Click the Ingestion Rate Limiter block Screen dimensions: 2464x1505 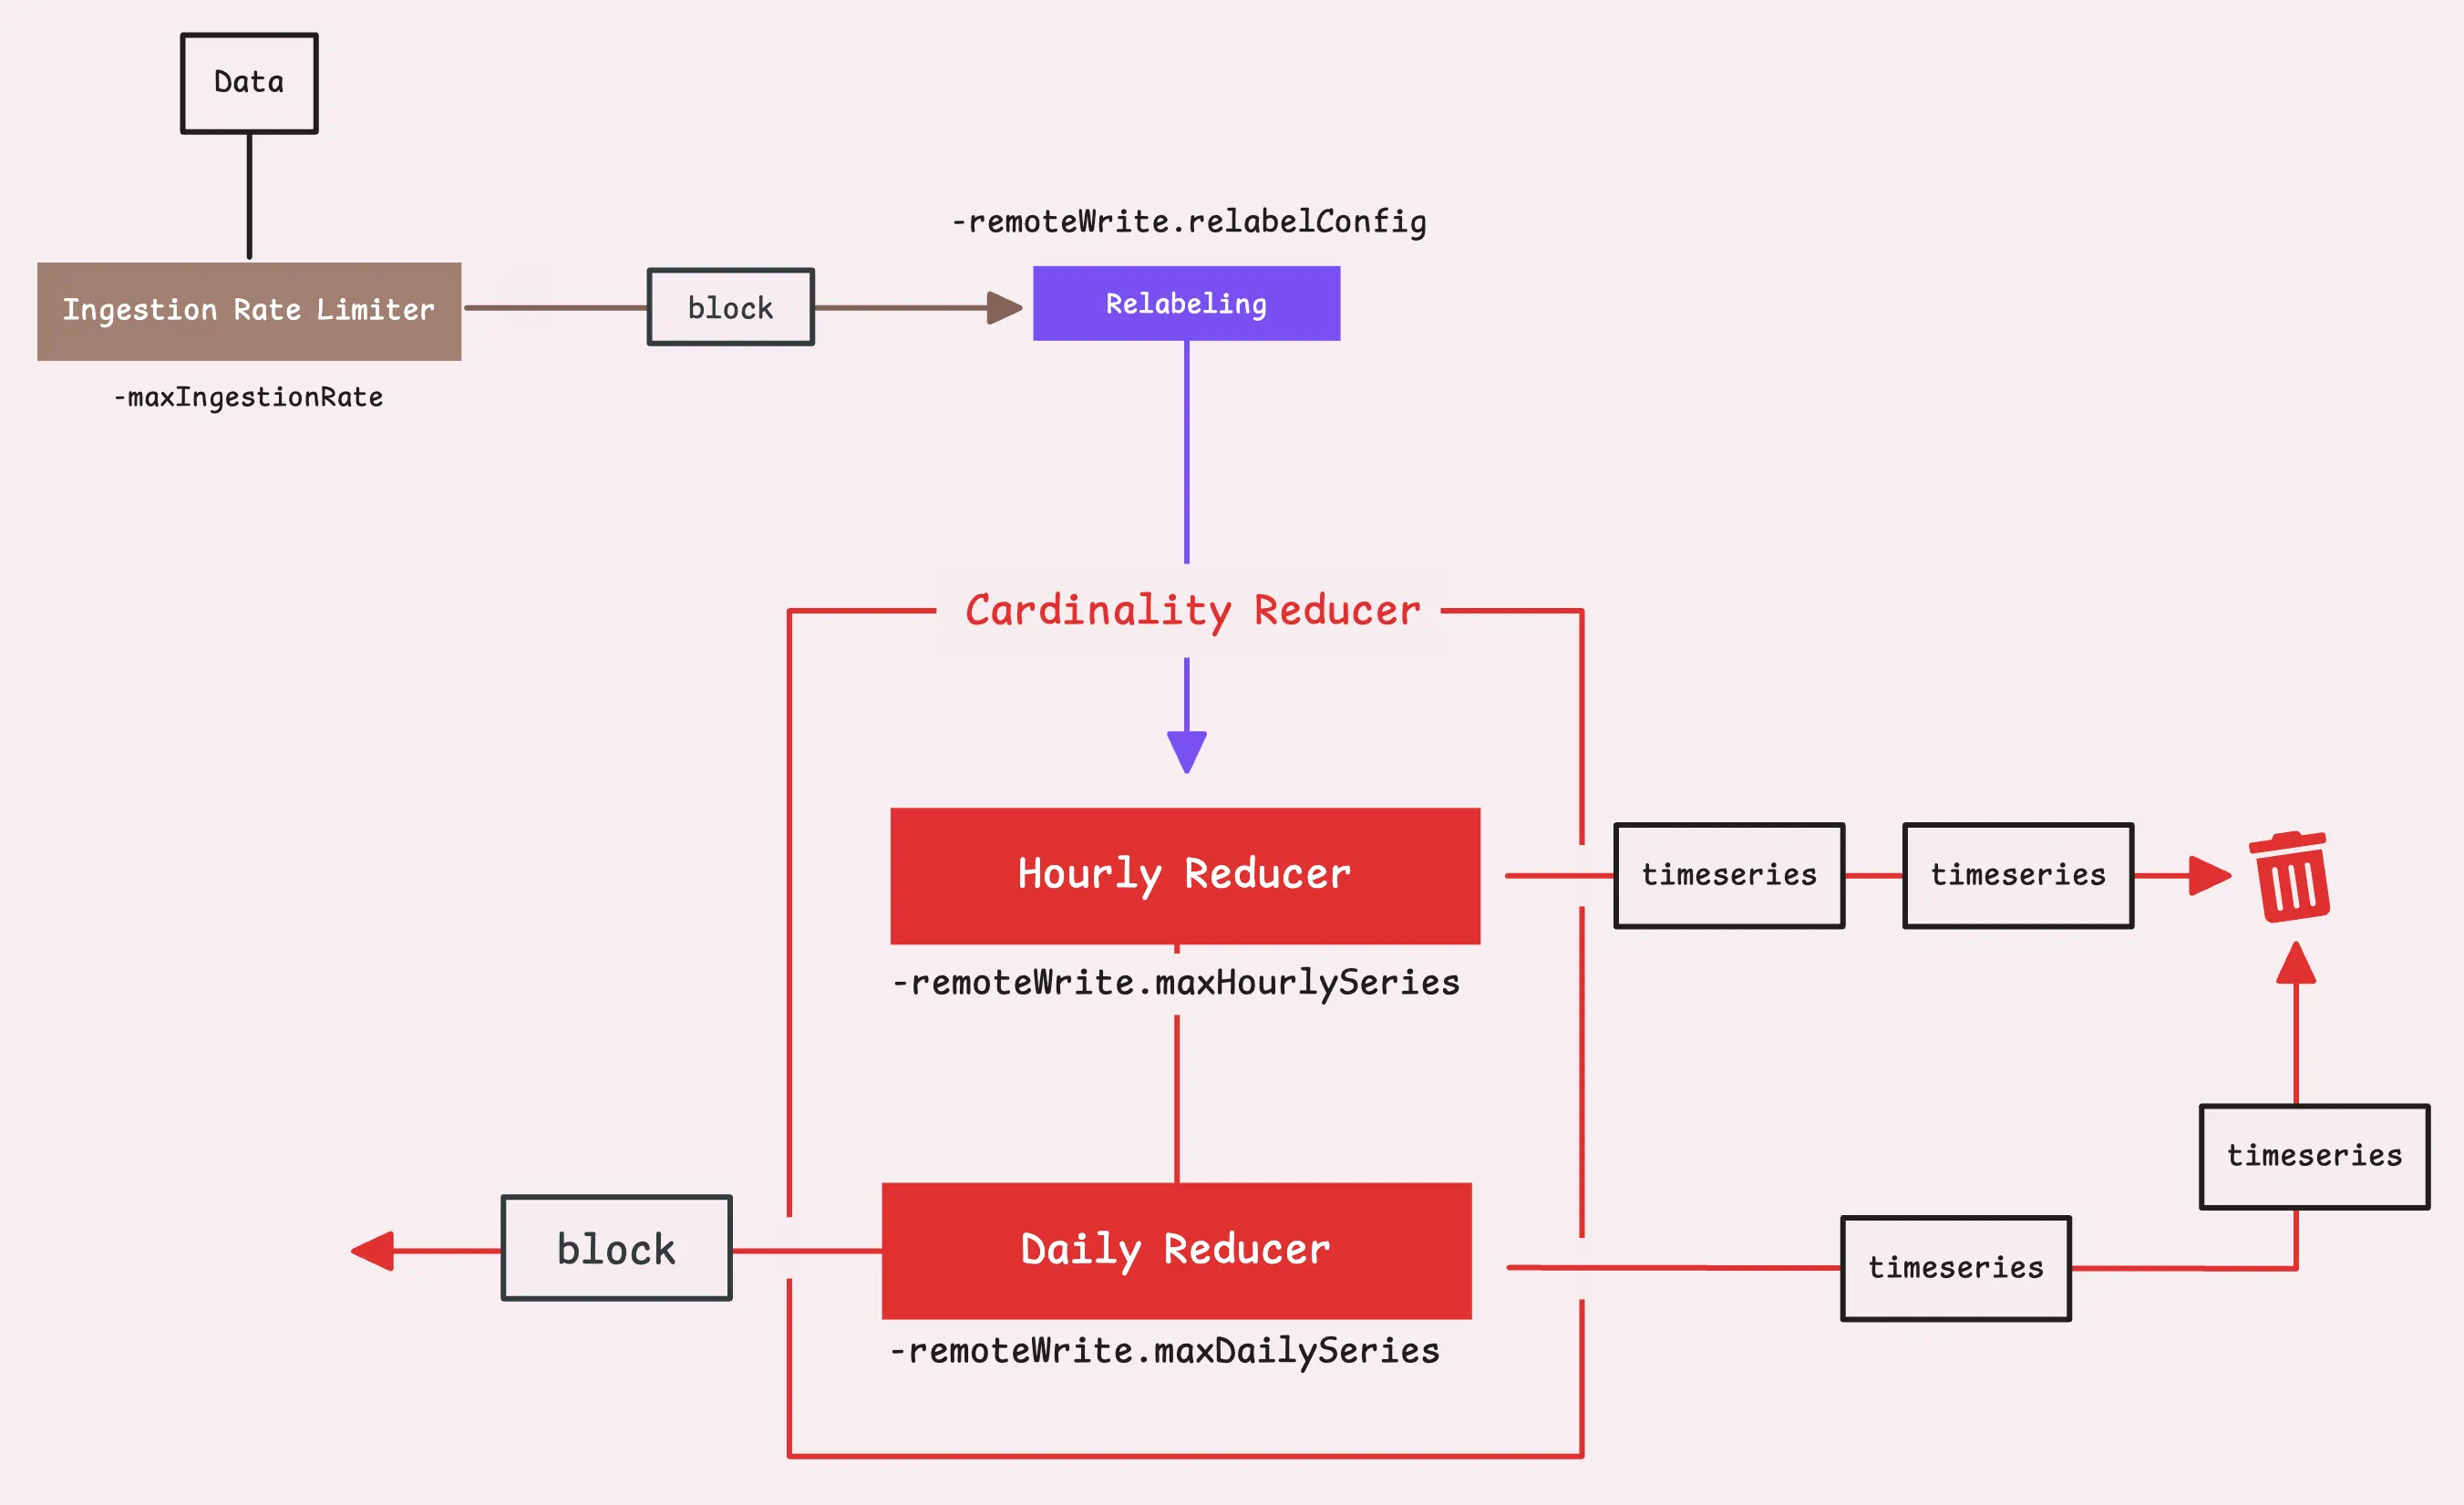coord(273,308)
